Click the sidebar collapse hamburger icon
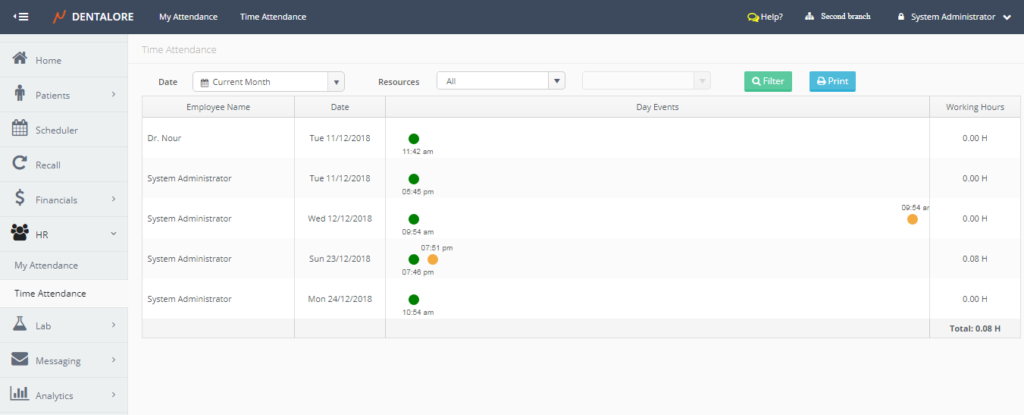The image size is (1024, 415). tap(20, 17)
